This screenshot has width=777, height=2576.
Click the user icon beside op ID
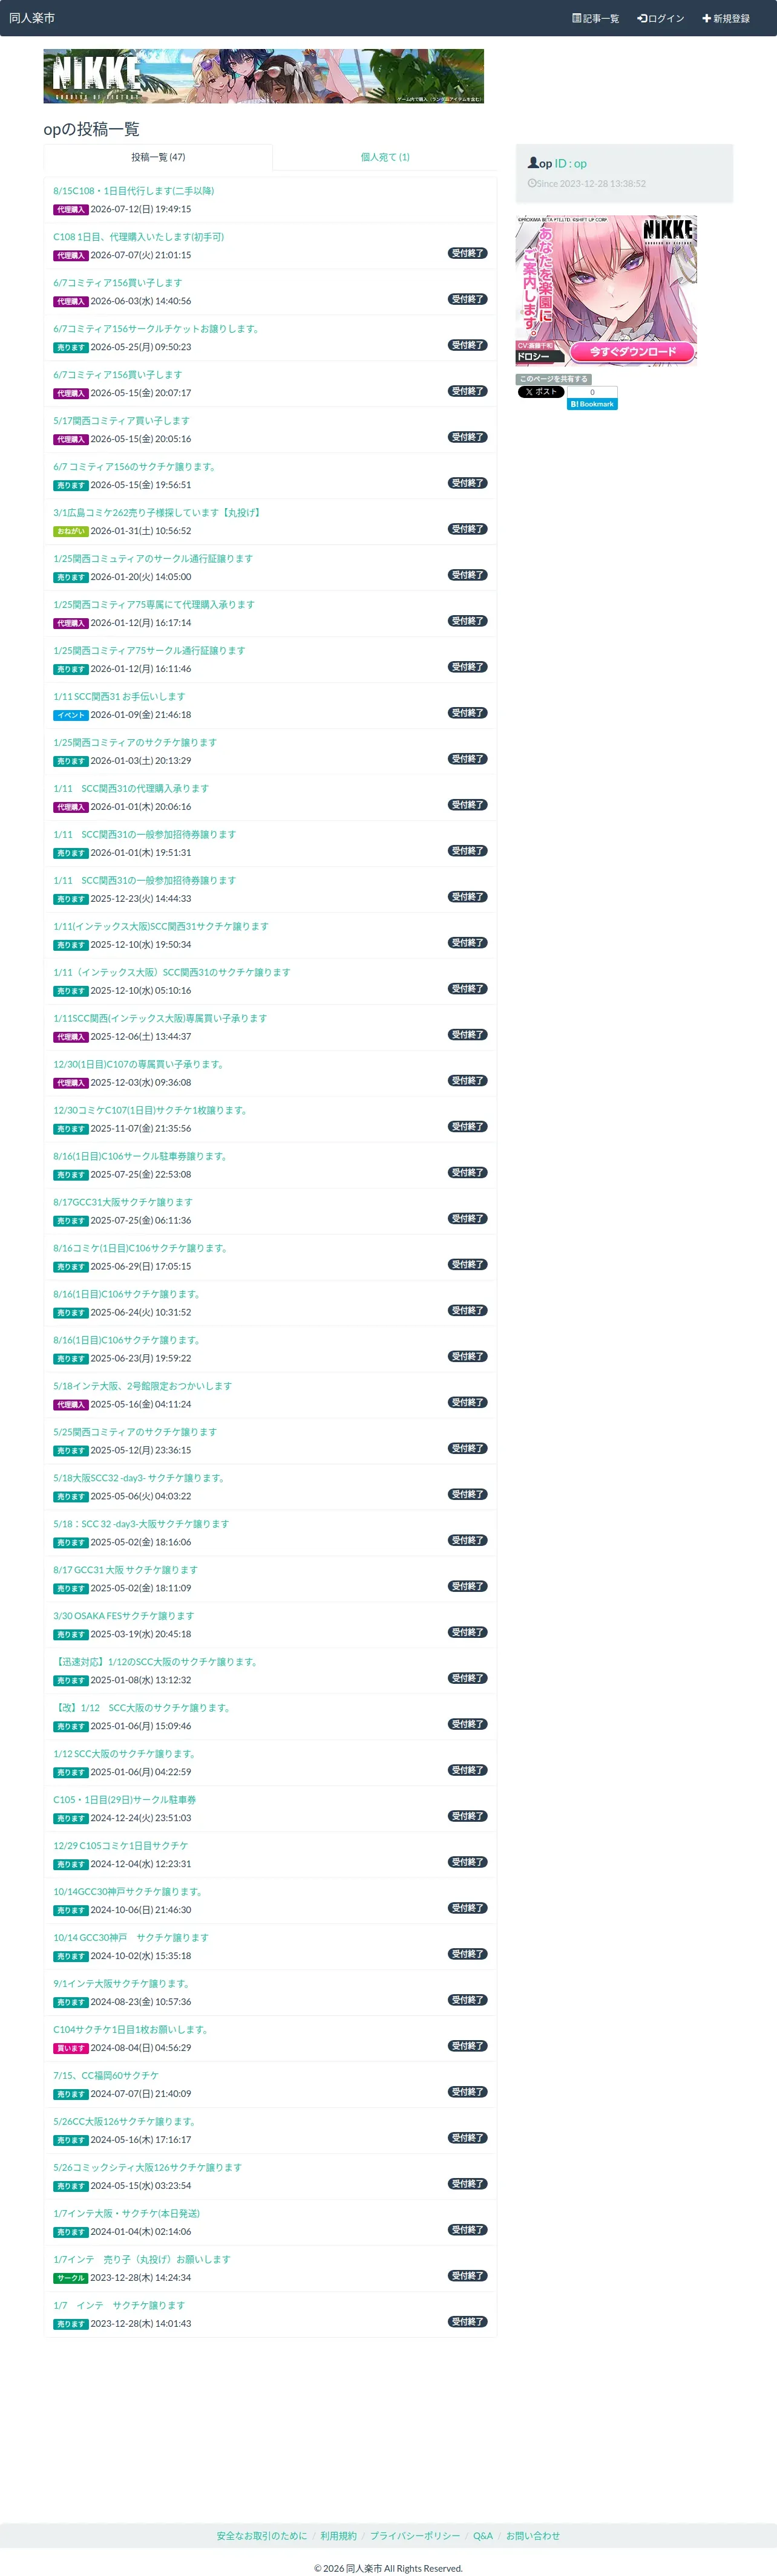(533, 162)
